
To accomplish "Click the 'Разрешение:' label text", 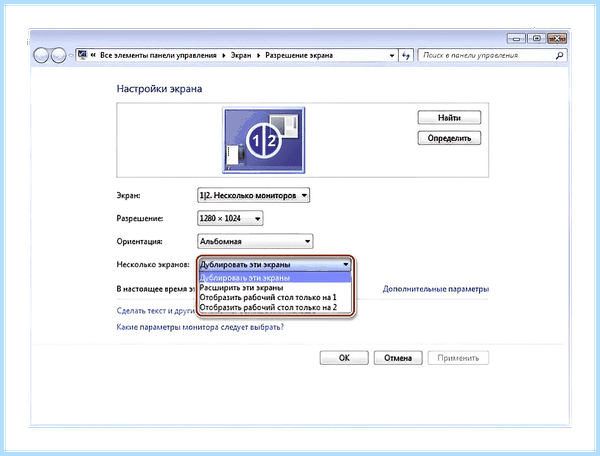I will 140,218.
